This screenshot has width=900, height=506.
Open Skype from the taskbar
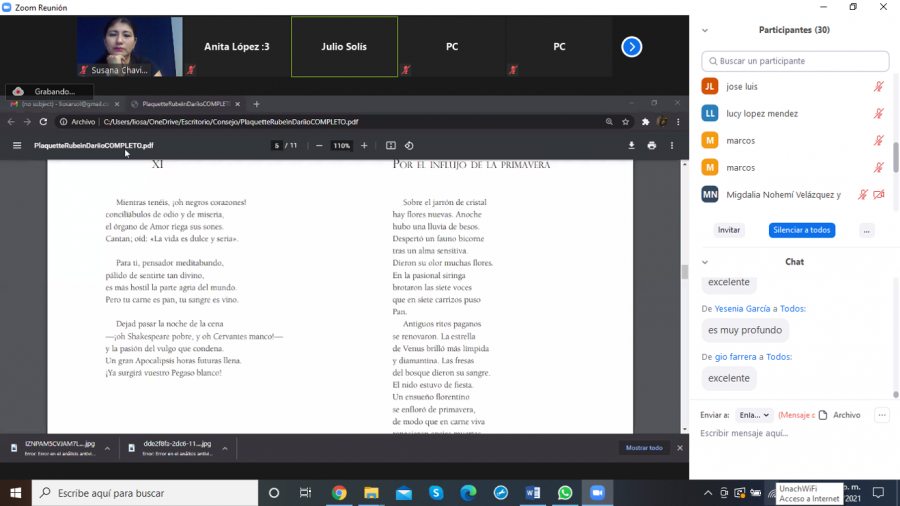[436, 493]
